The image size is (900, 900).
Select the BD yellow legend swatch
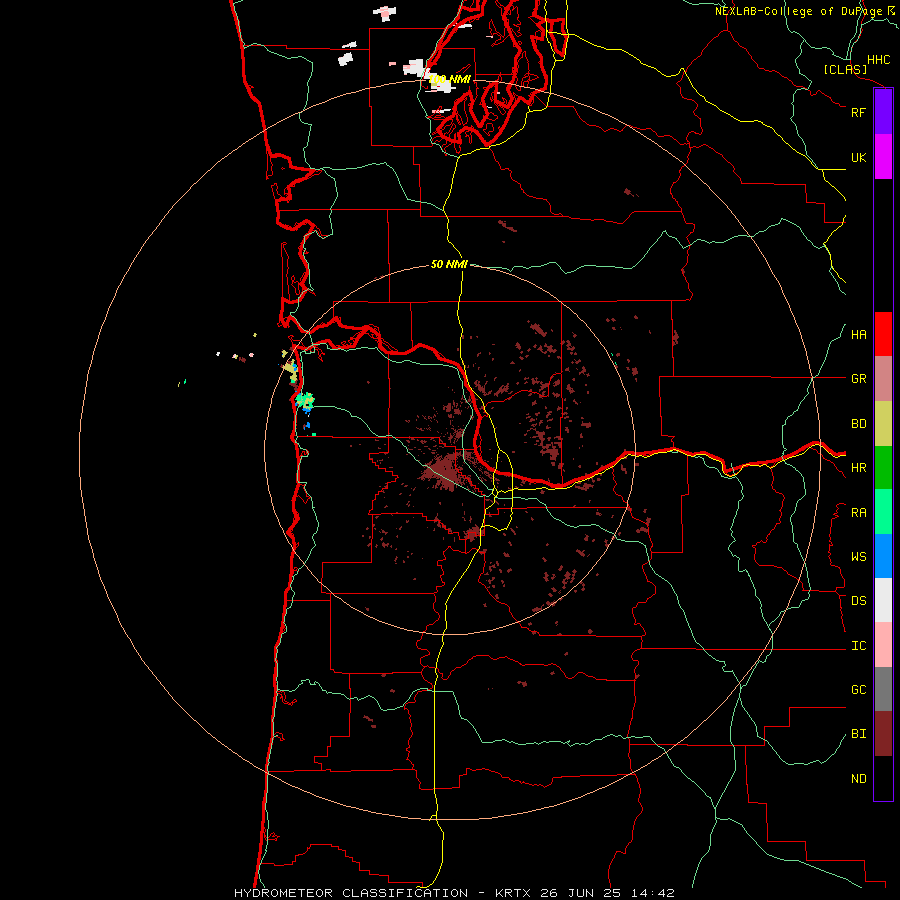[883, 424]
